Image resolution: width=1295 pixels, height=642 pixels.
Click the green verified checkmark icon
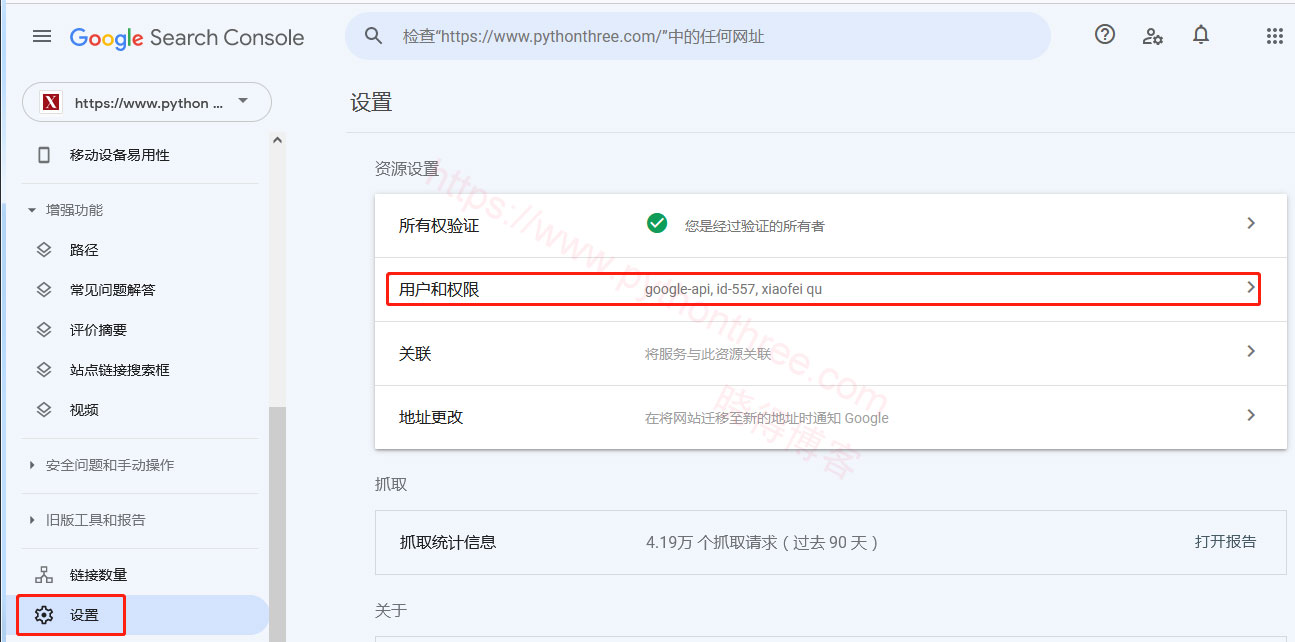click(657, 223)
